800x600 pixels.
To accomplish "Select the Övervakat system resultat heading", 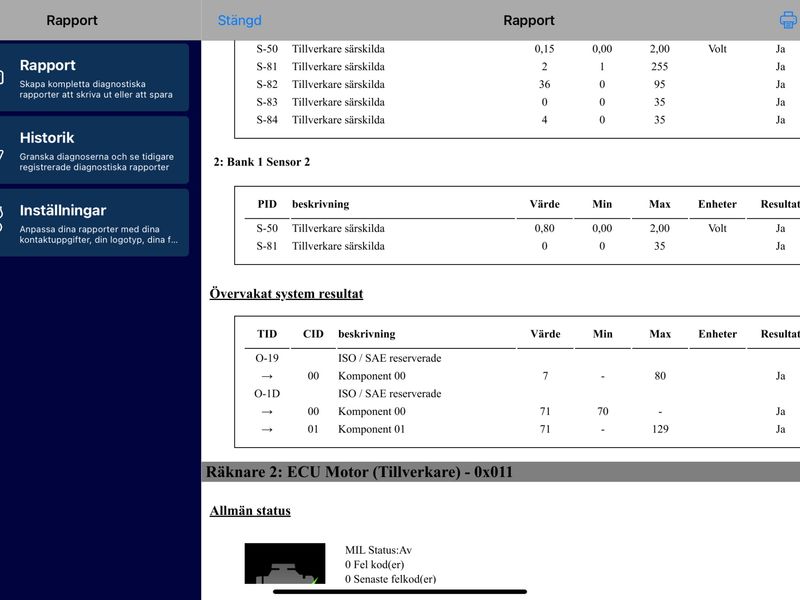I will (x=286, y=294).
